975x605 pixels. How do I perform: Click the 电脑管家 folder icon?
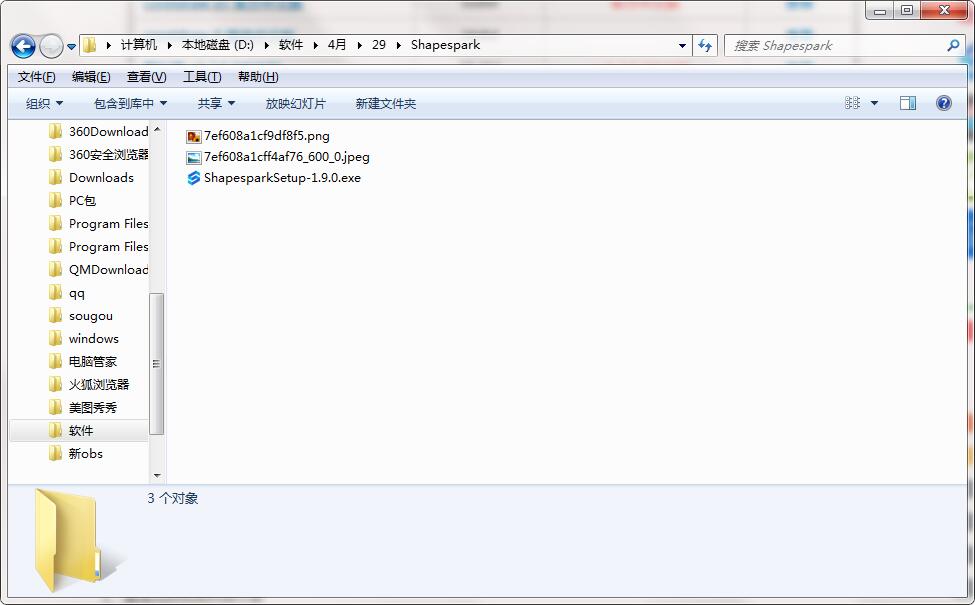[x=55, y=361]
